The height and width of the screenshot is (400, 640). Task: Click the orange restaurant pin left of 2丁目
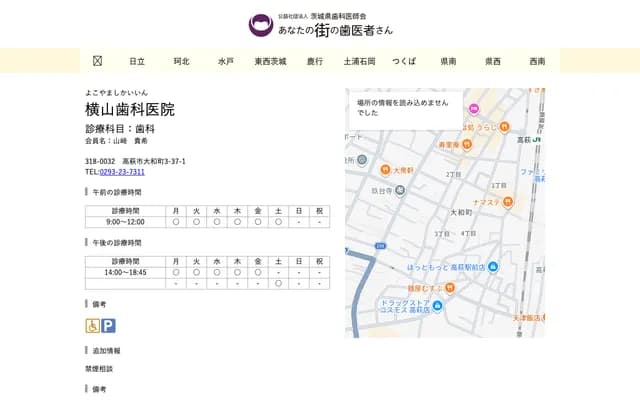point(385,170)
